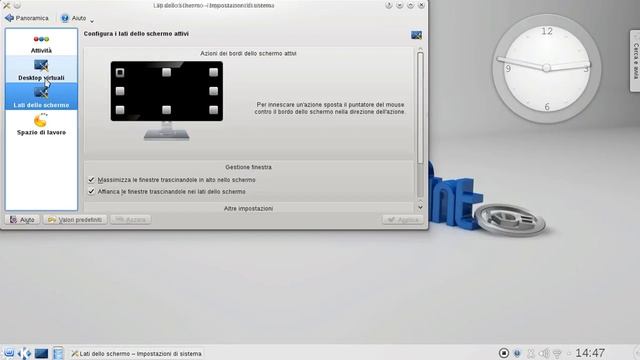This screenshot has height=360, width=640.
Task: Click the bottom-left screen corner square
Action: 120,110
